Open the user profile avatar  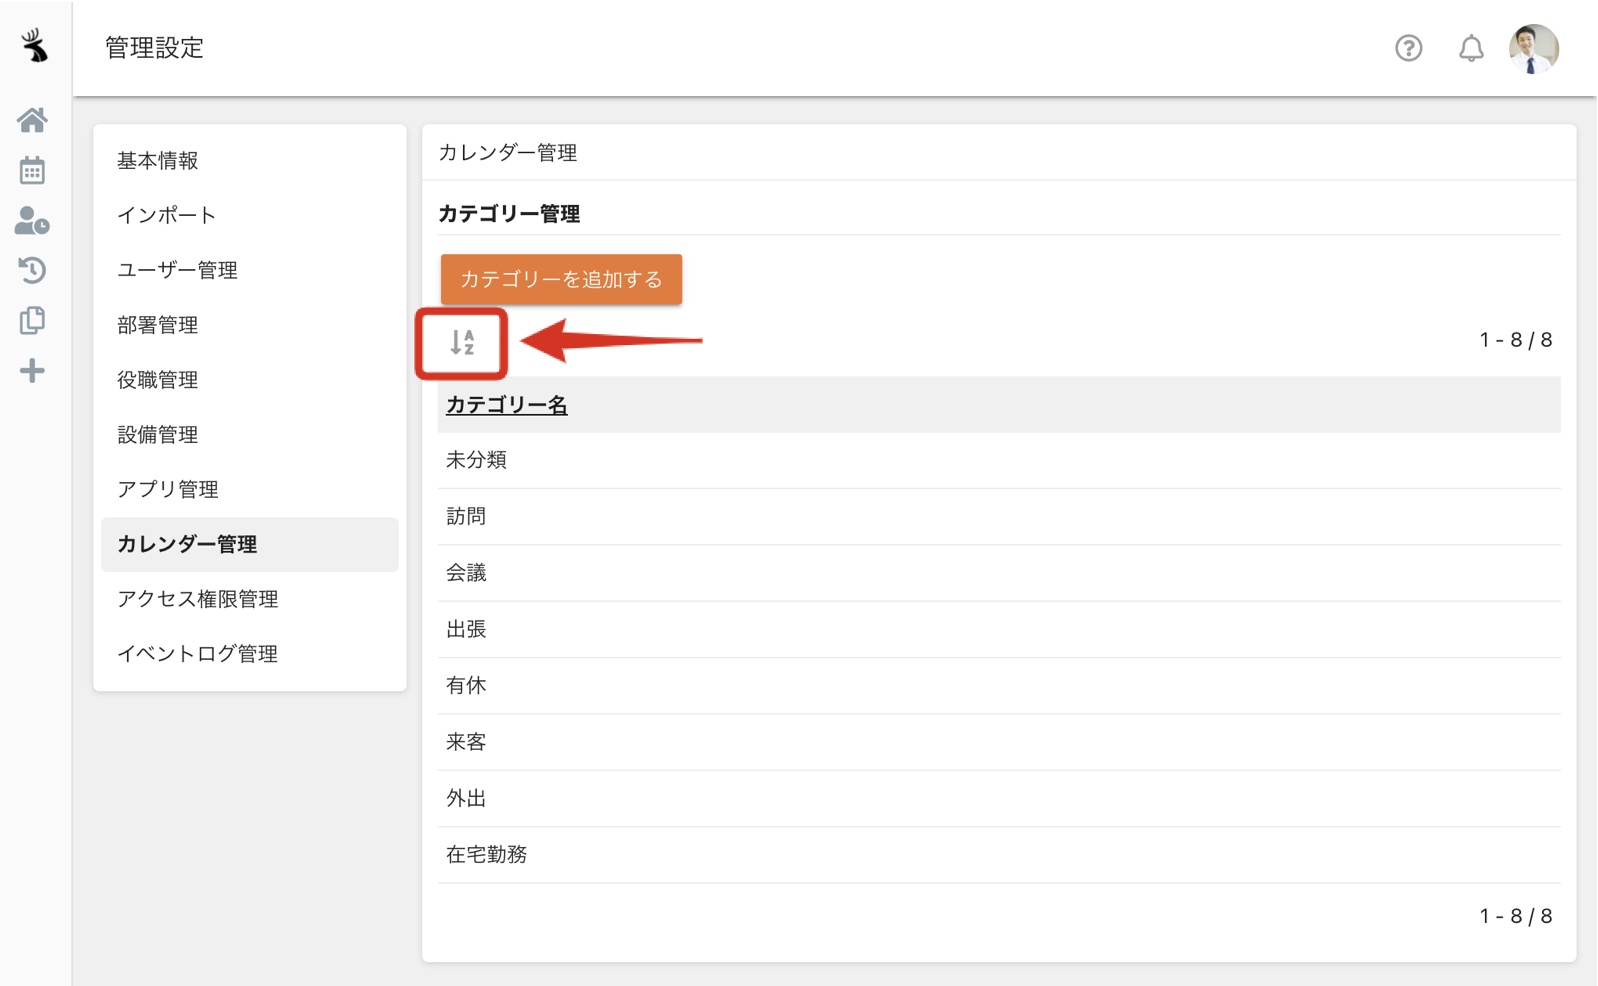[1533, 48]
